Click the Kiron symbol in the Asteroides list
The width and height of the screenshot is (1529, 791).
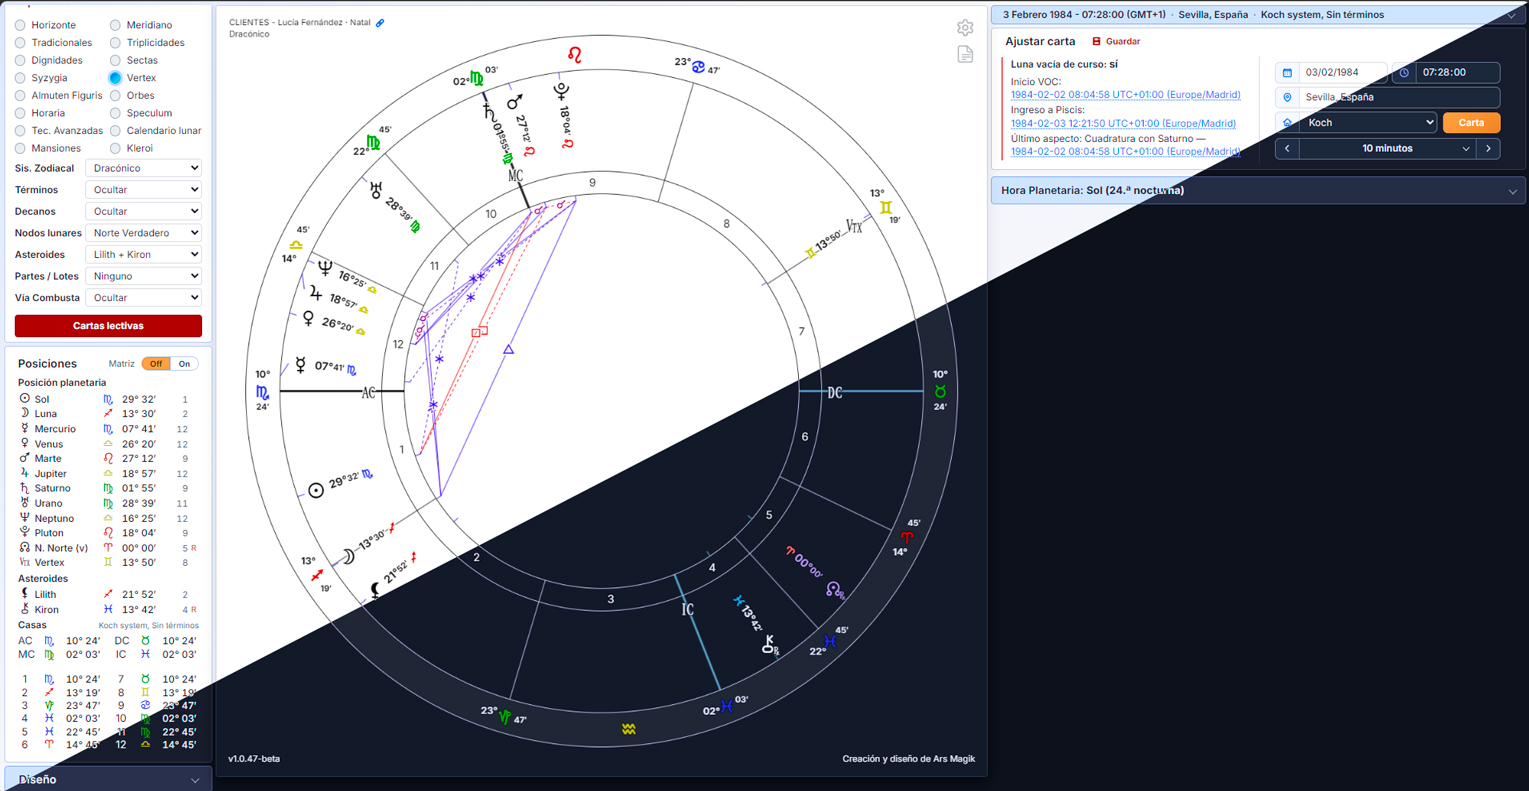[25, 609]
